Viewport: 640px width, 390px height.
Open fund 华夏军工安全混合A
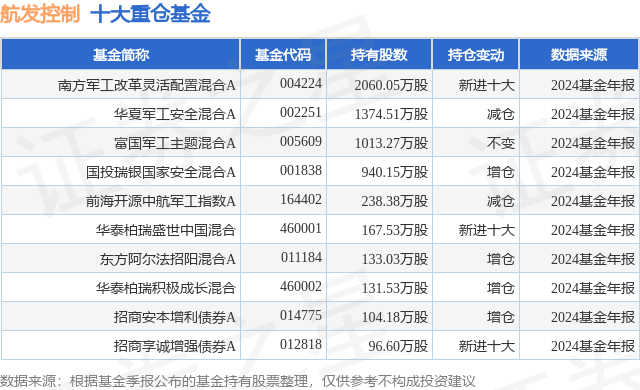click(175, 114)
